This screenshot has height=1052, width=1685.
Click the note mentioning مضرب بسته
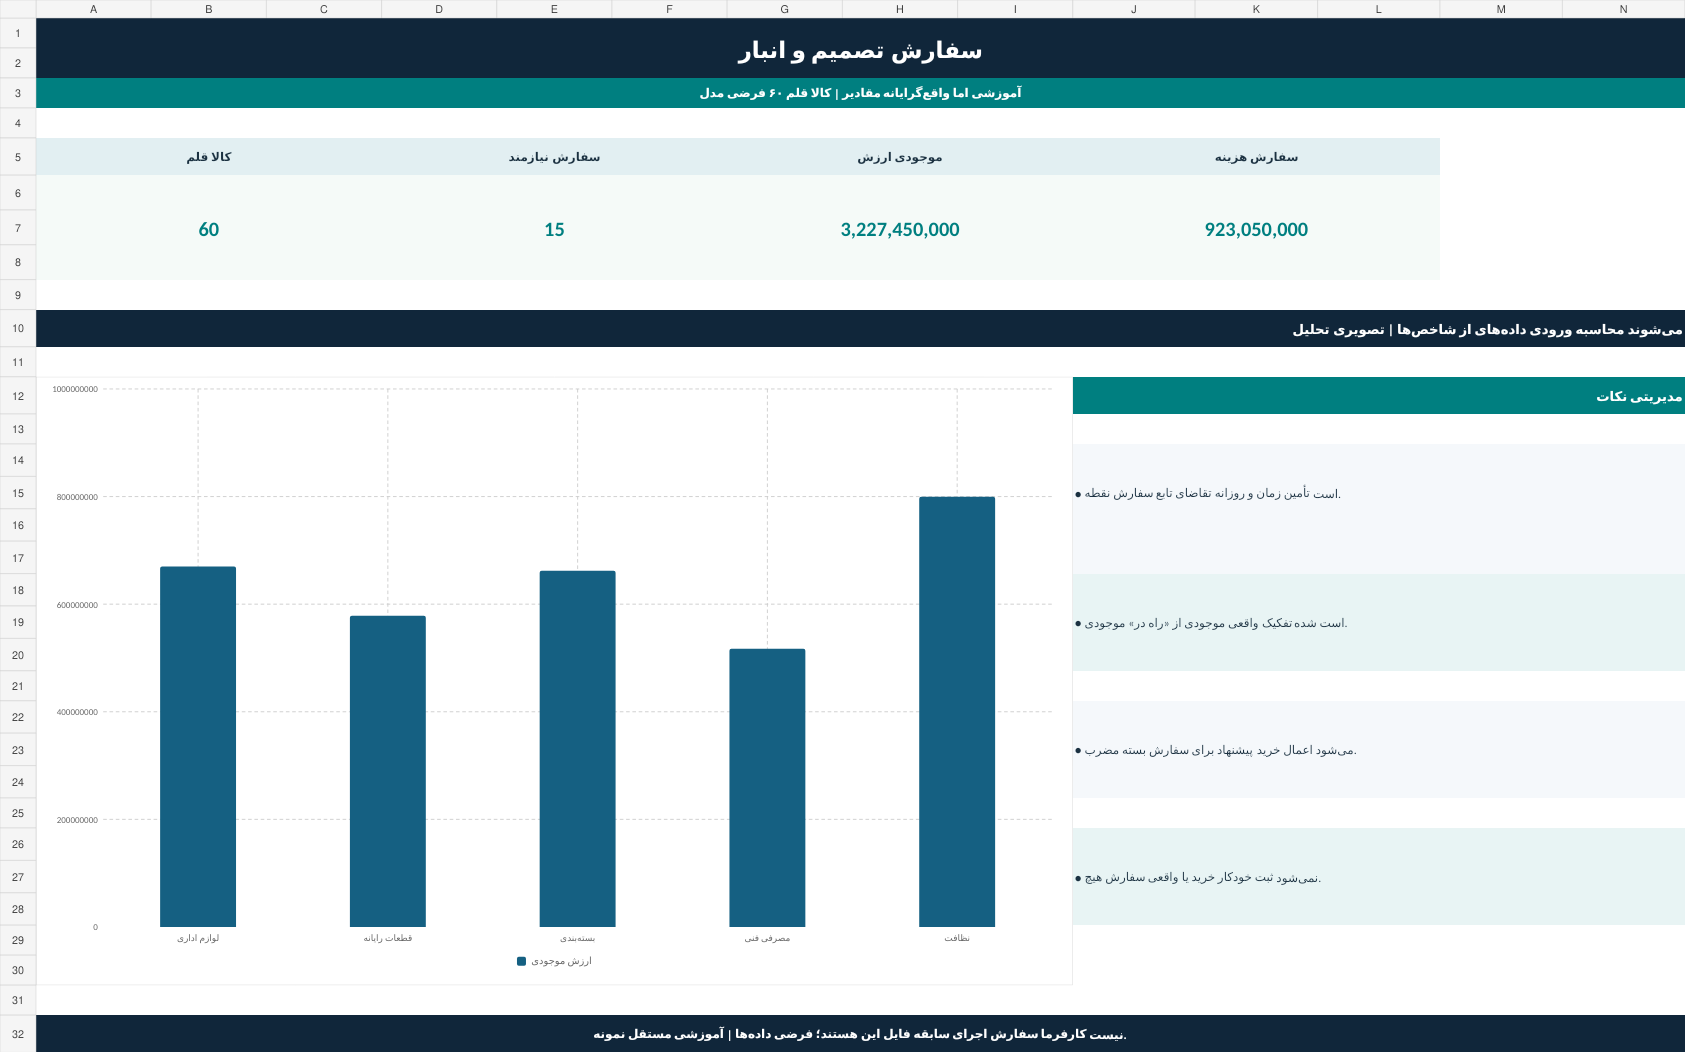tap(1379, 750)
